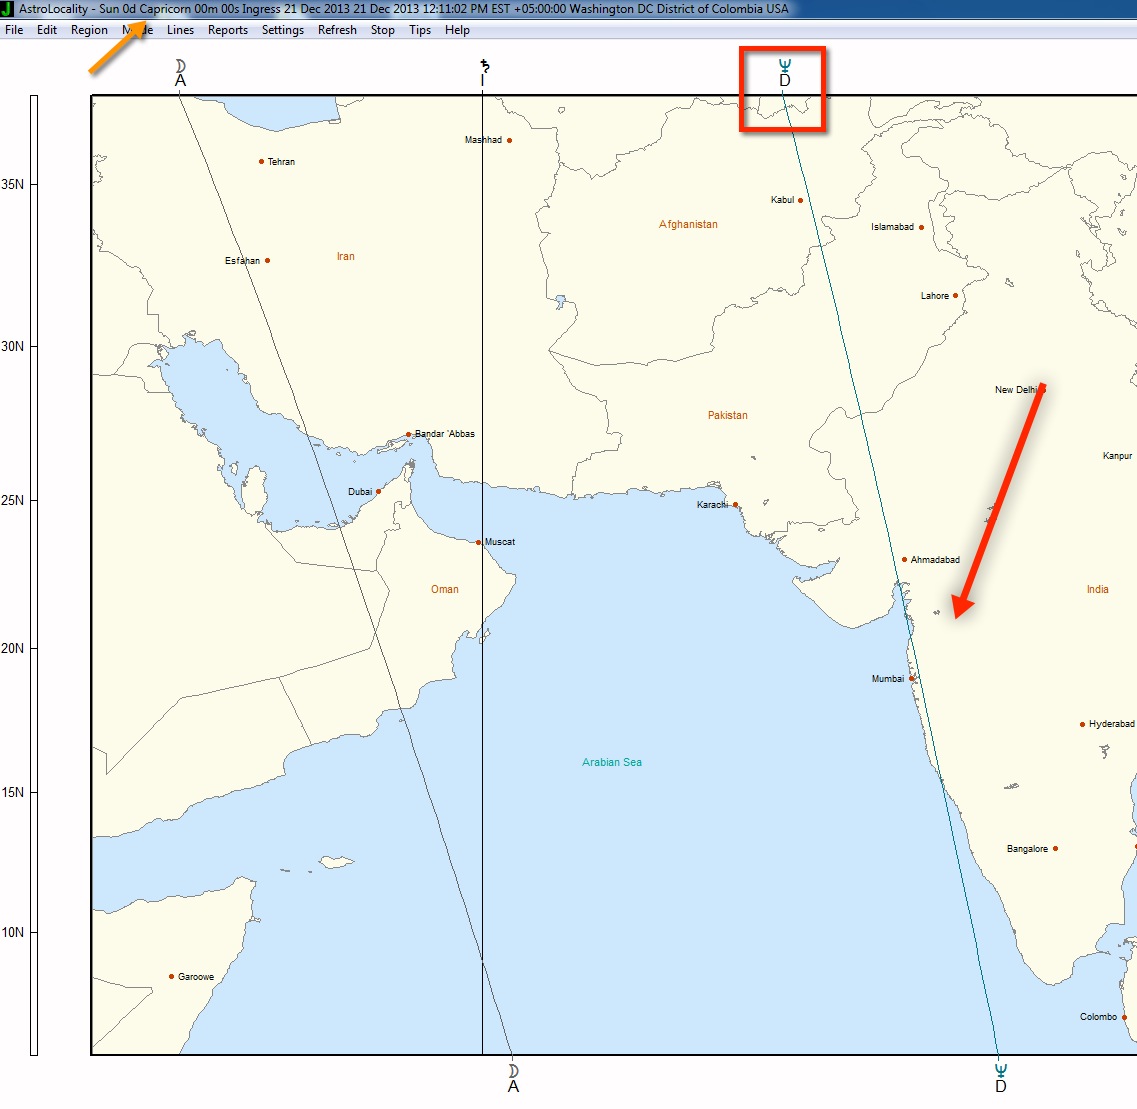Open the Edit menu

(47, 30)
